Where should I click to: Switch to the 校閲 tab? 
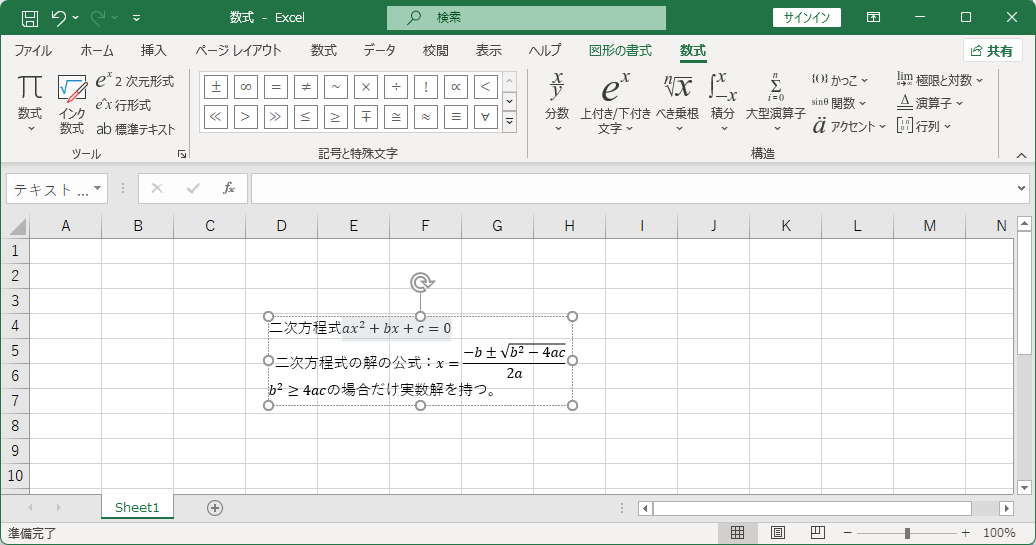pyautogui.click(x=435, y=51)
